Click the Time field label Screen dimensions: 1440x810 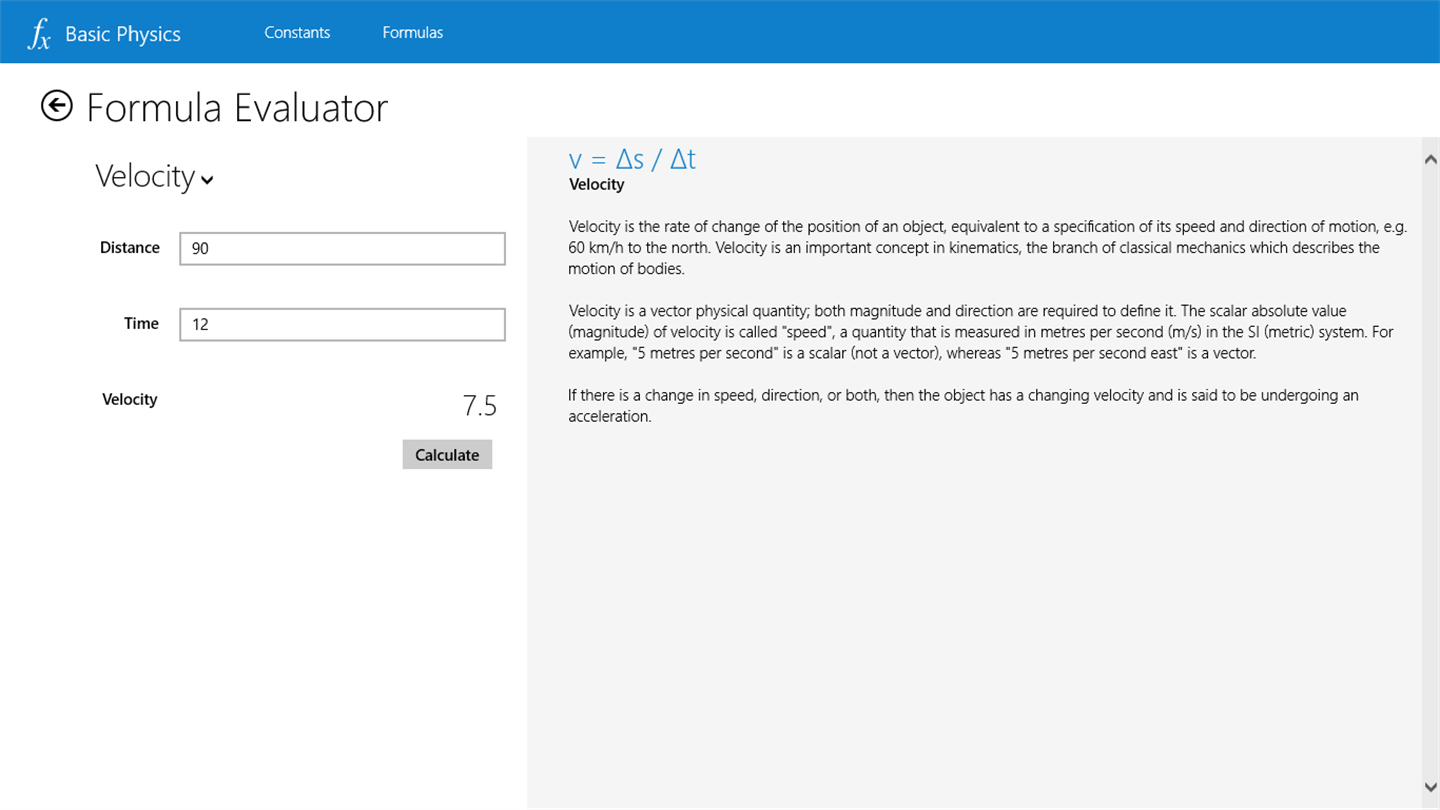141,324
